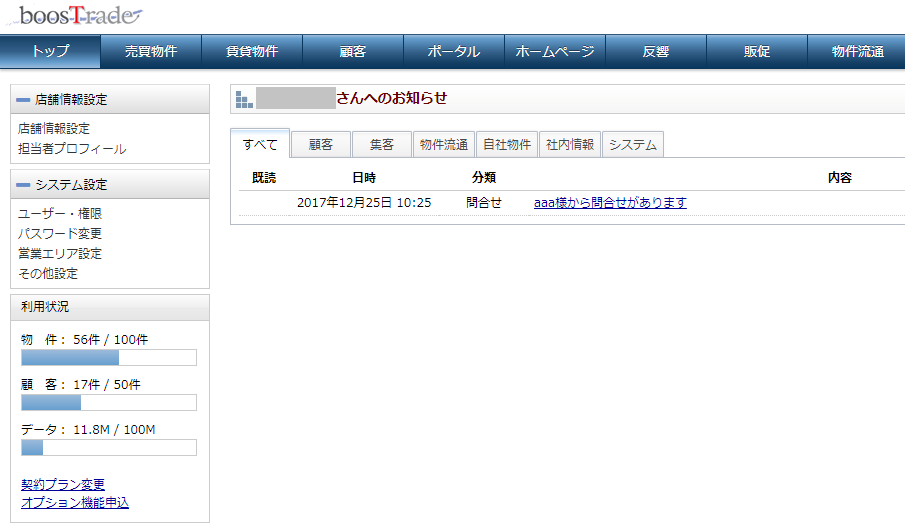Collapse the 店舗情報設定 section
Viewport: 905px width, 527px height.
[23, 100]
